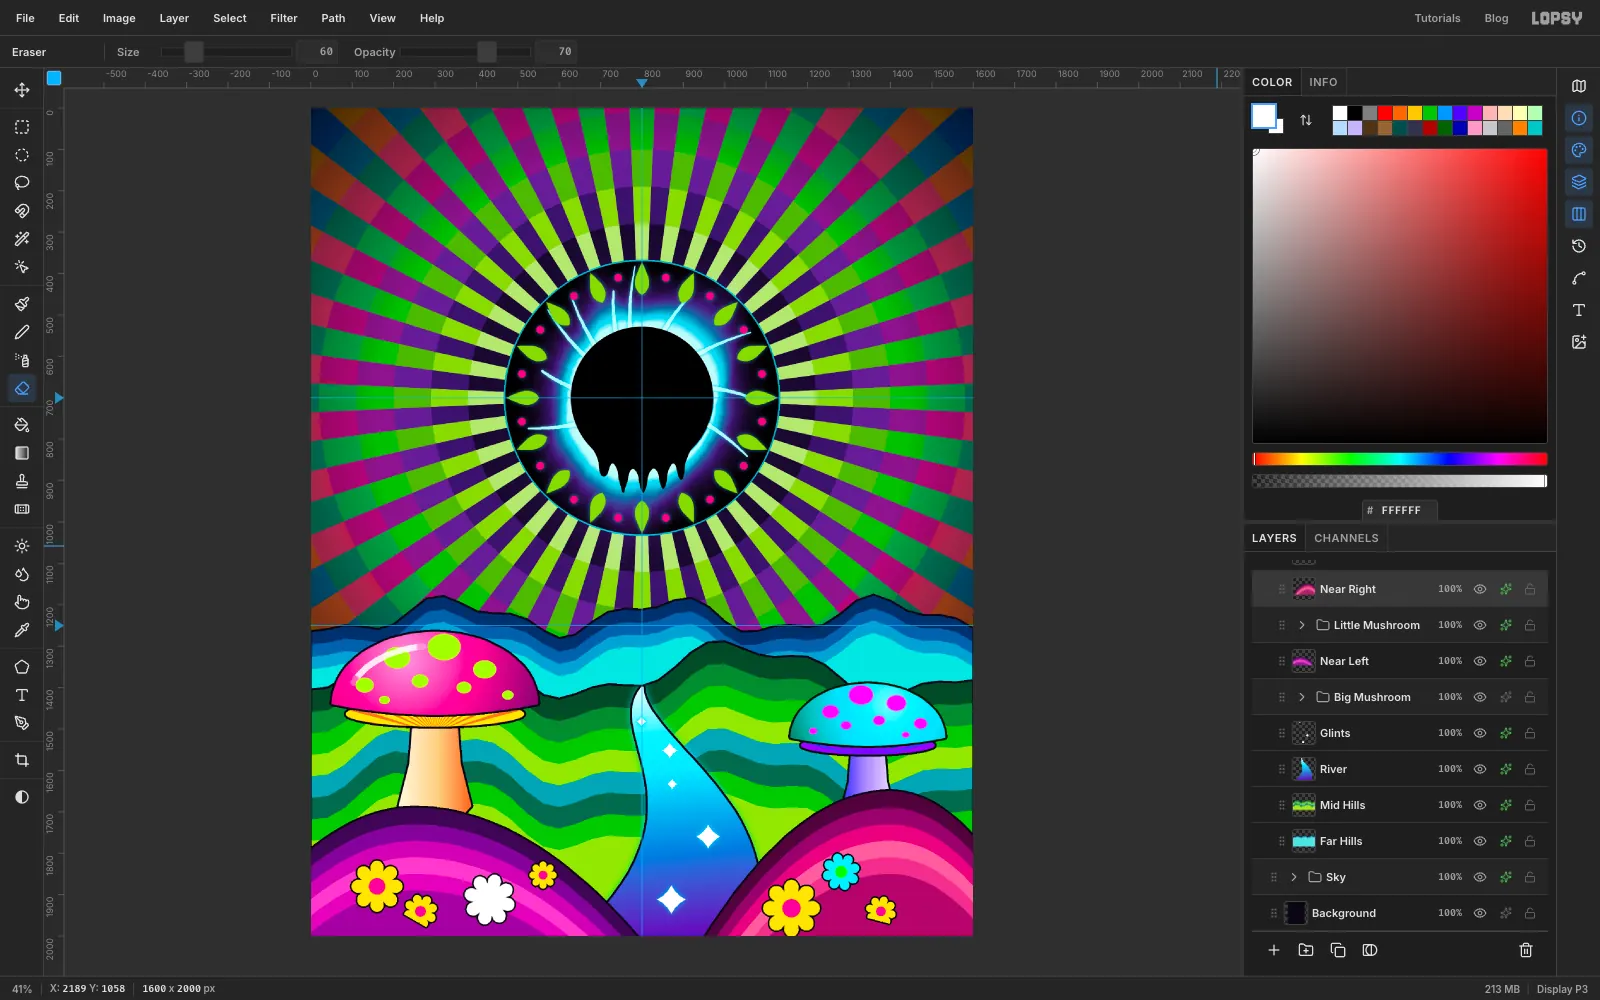This screenshot has height=1000, width=1600.
Task: Delete the selected layer with trash icon
Action: pyautogui.click(x=1526, y=950)
